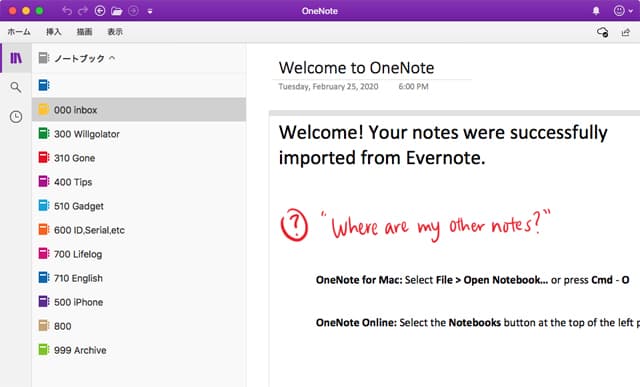Open the 700 Lifelog notebook
This screenshot has height=387, width=640.
pyautogui.click(x=139, y=254)
